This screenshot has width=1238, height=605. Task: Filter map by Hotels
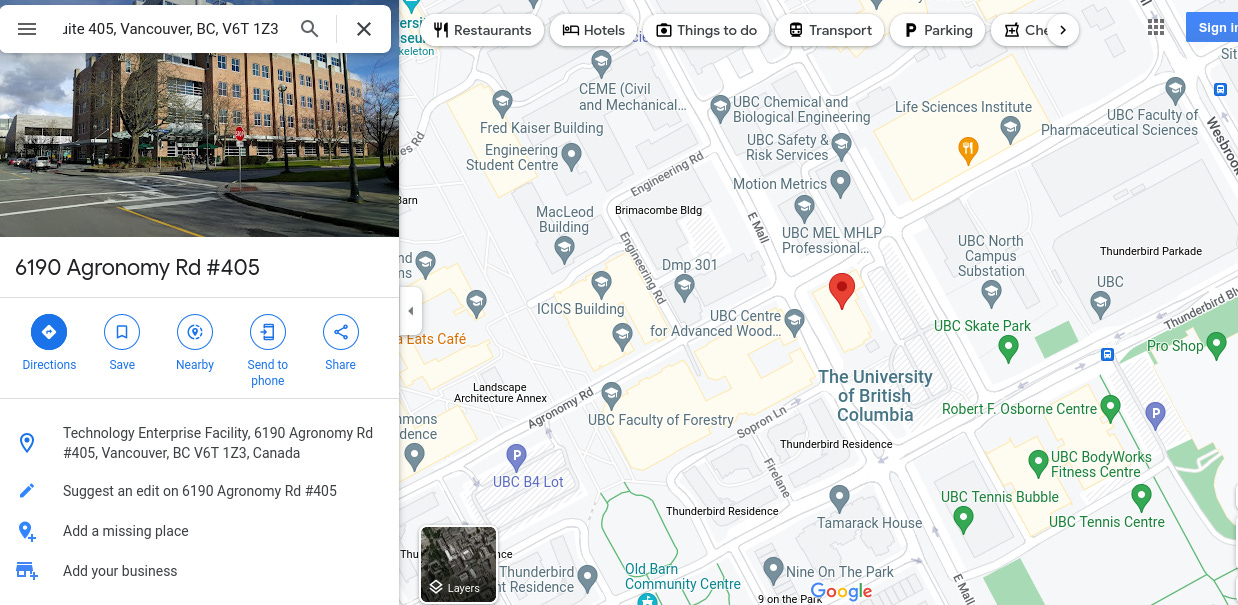coord(594,30)
